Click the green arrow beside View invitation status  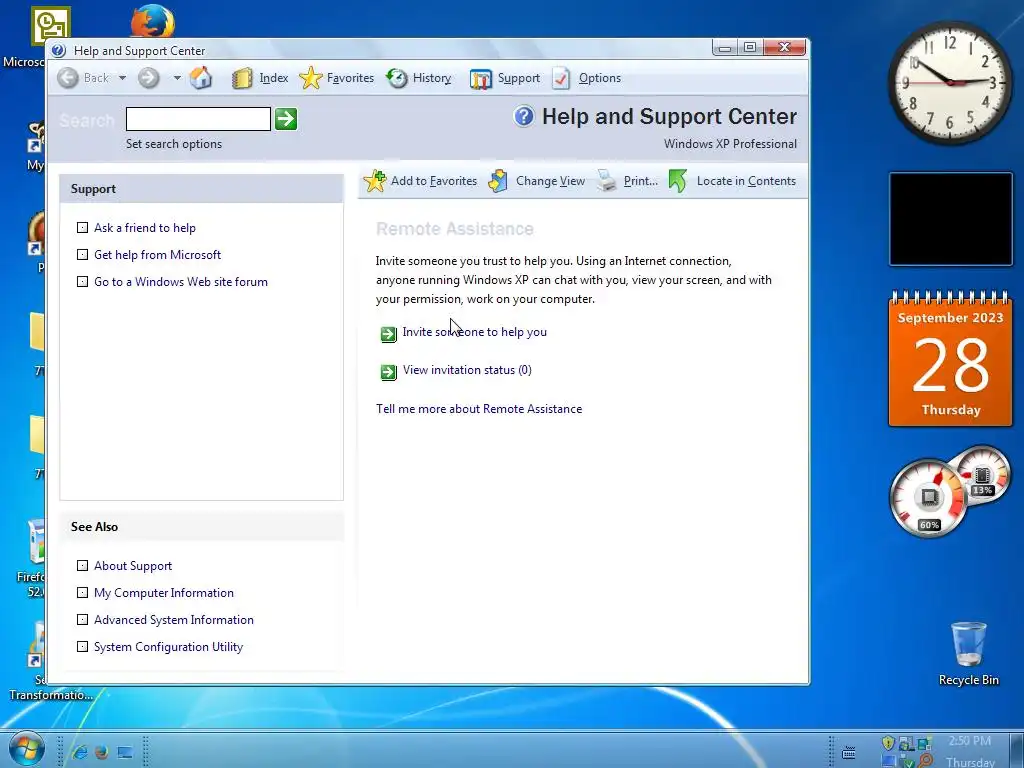tap(389, 372)
